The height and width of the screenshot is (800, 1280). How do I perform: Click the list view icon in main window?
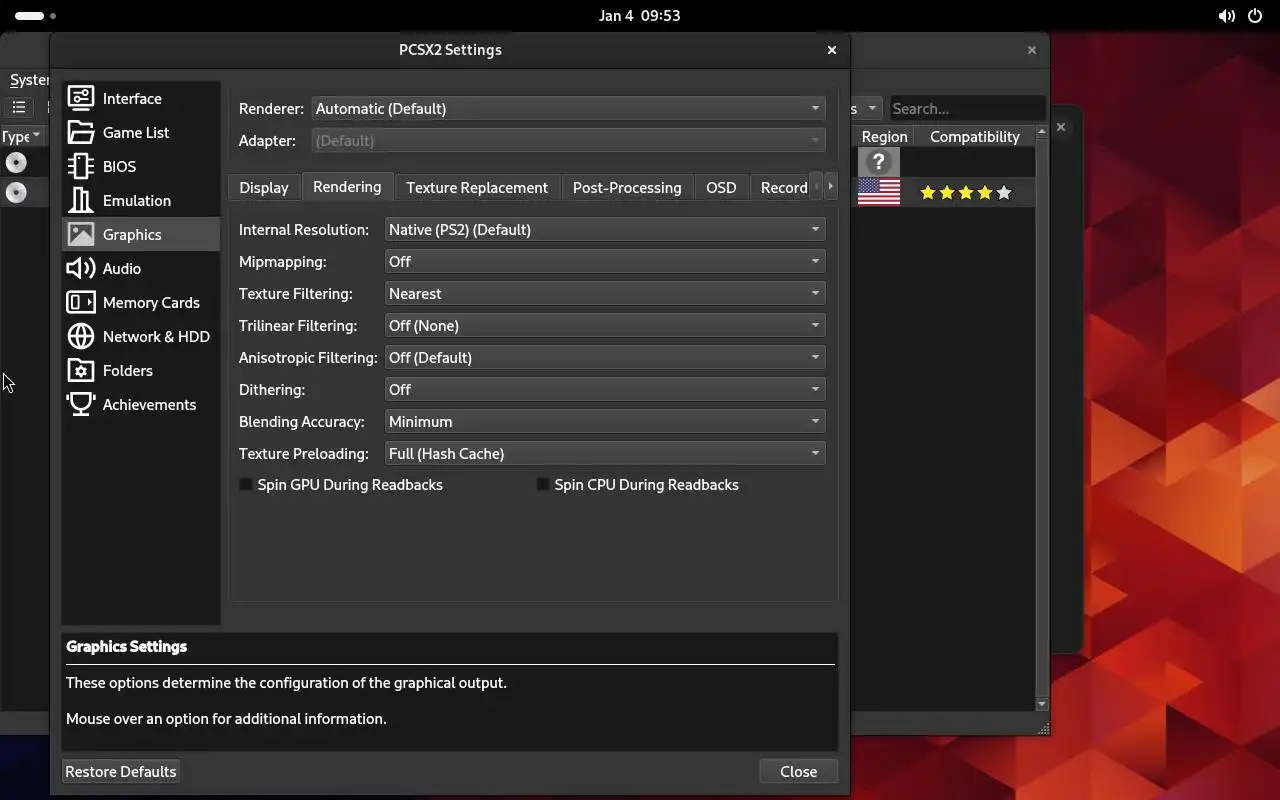point(19,107)
